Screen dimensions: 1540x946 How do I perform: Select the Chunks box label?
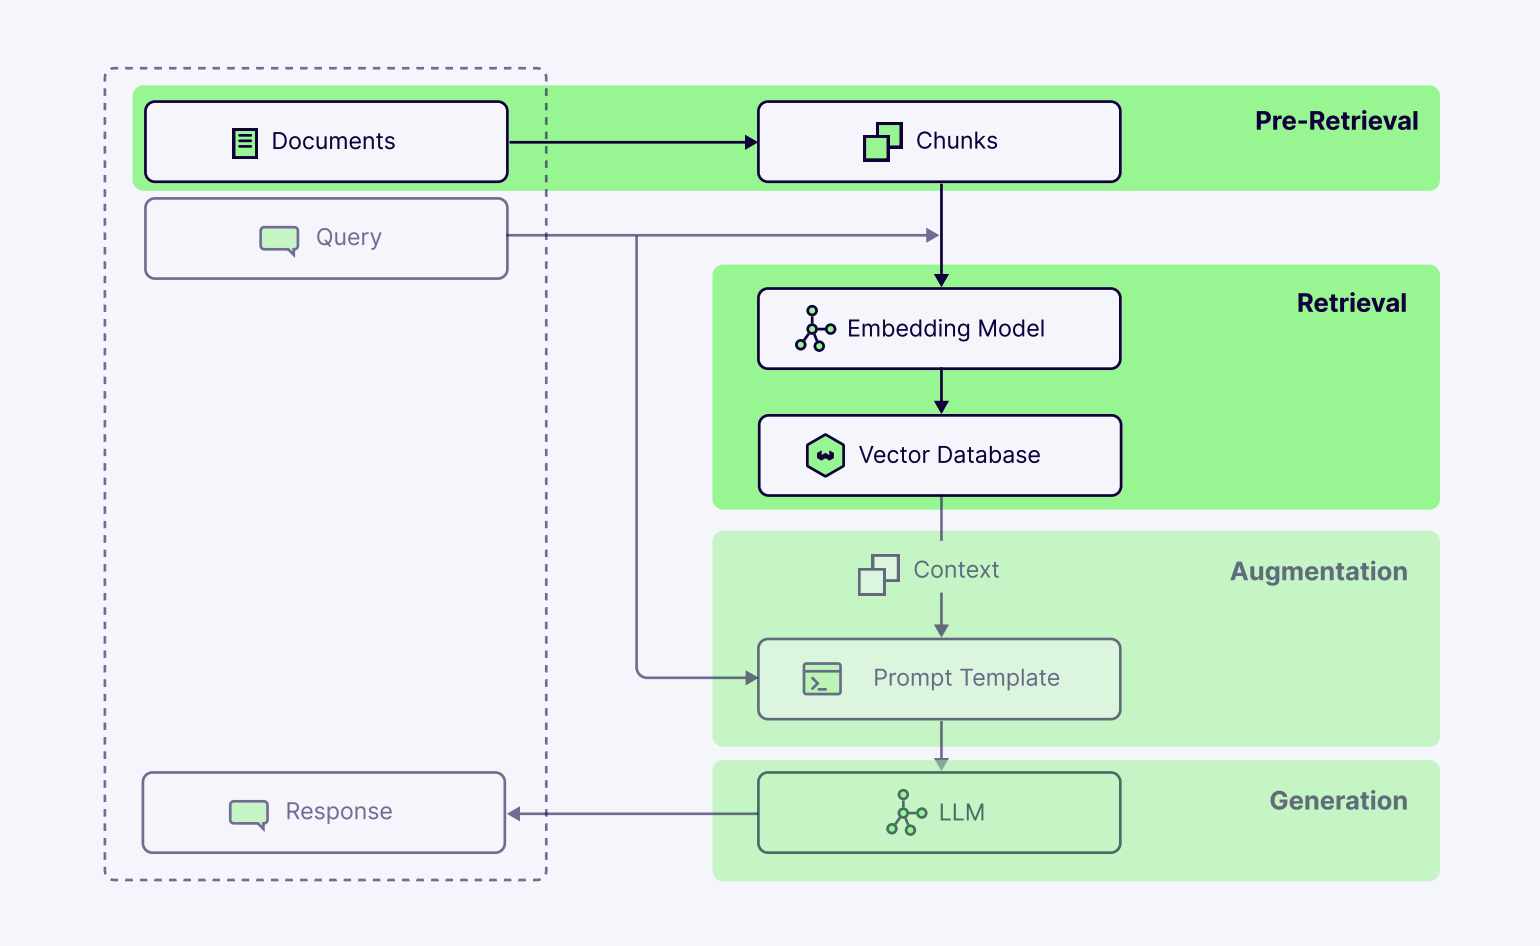[956, 141]
